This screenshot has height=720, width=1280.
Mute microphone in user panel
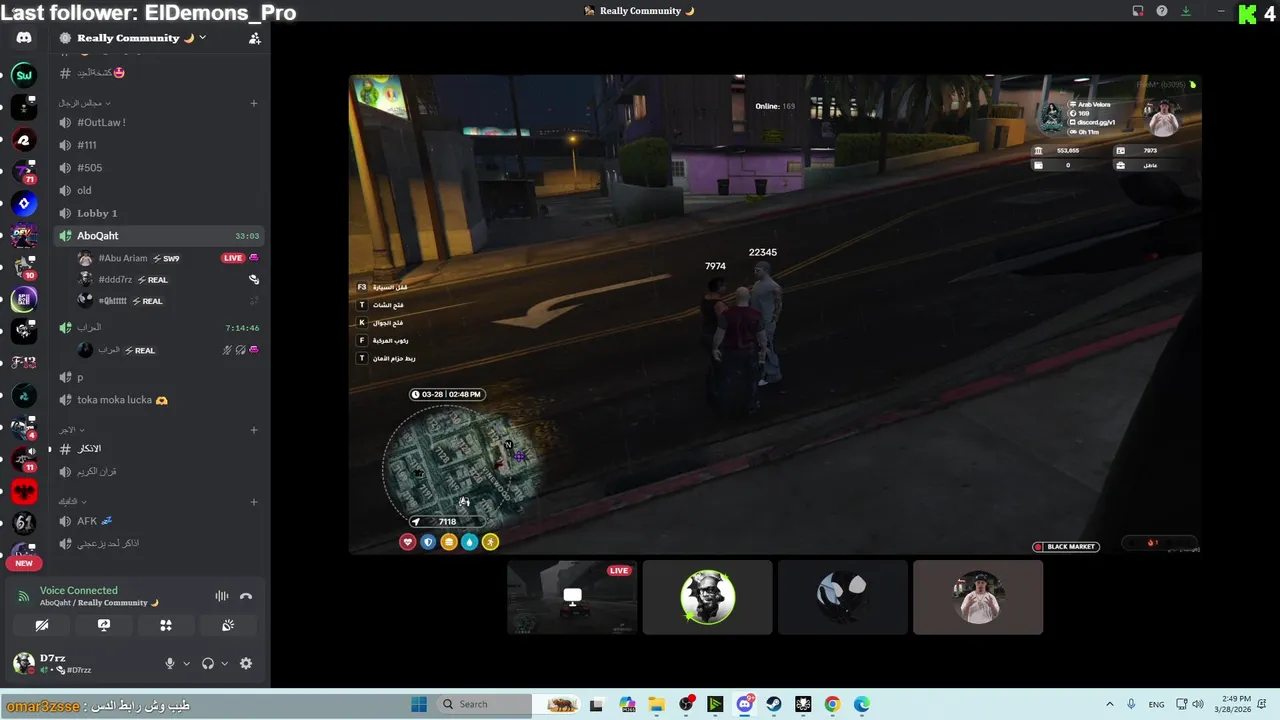coord(170,663)
